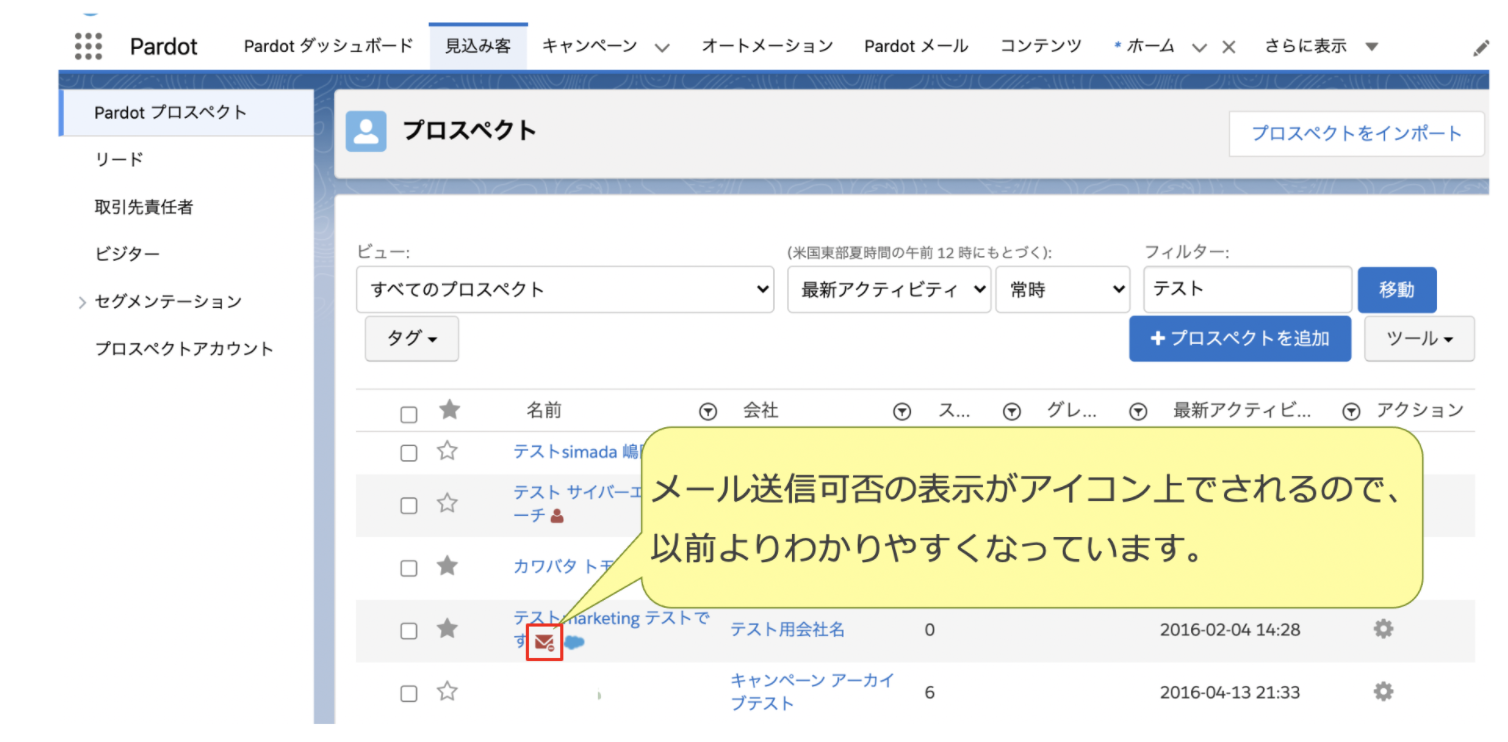Viewport: 1508px width, 742px height.
Task: Switch to Pardot ダッシュボード tab
Action: (x=328, y=46)
